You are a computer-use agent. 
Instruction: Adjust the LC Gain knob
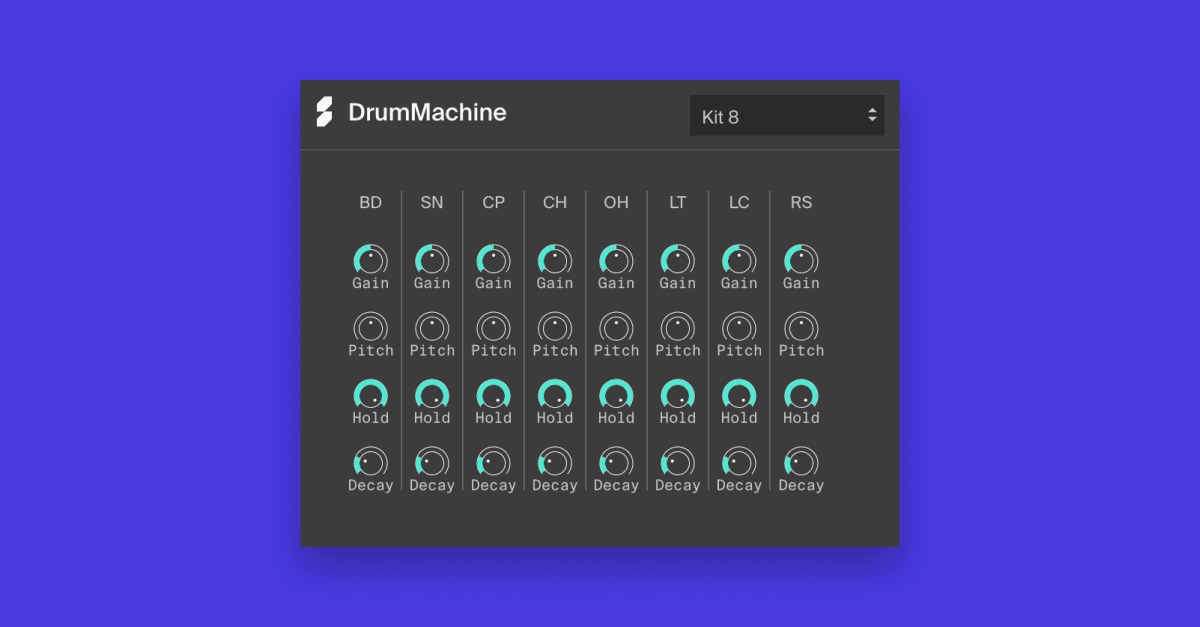coord(739,260)
